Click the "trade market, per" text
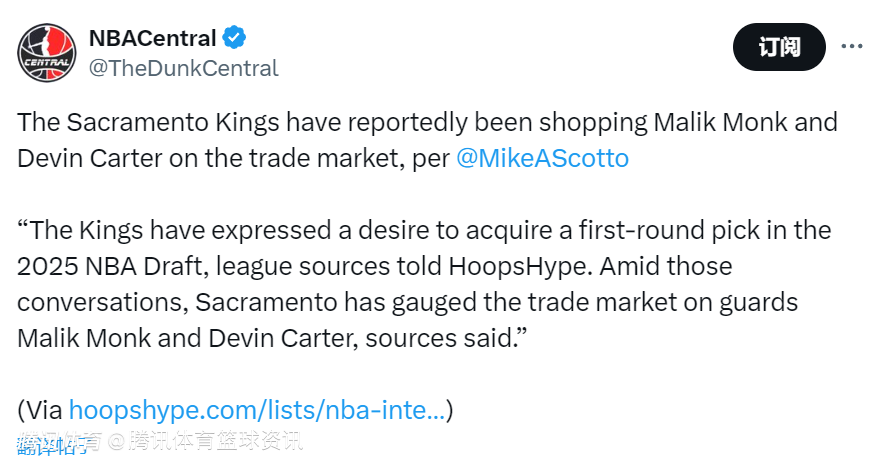Screen dimensions: 876x466 click(349, 159)
